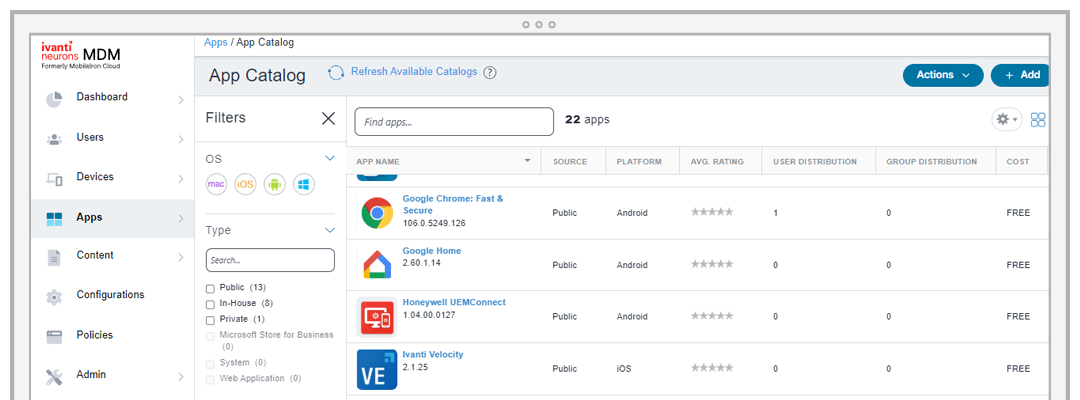
Task: Click the disabled Web Application checkbox
Action: pyautogui.click(x=210, y=379)
